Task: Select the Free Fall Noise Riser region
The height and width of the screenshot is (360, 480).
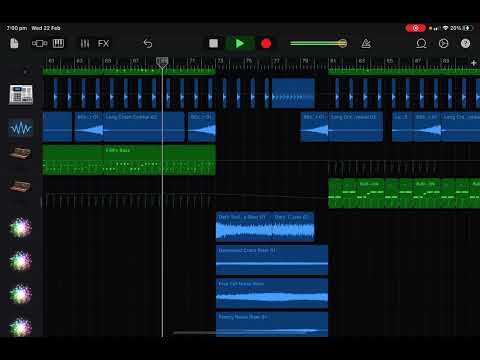Action: 272,293
